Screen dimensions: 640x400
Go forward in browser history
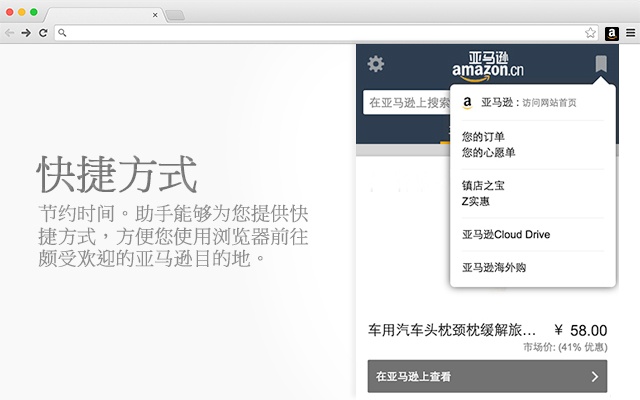click(26, 33)
